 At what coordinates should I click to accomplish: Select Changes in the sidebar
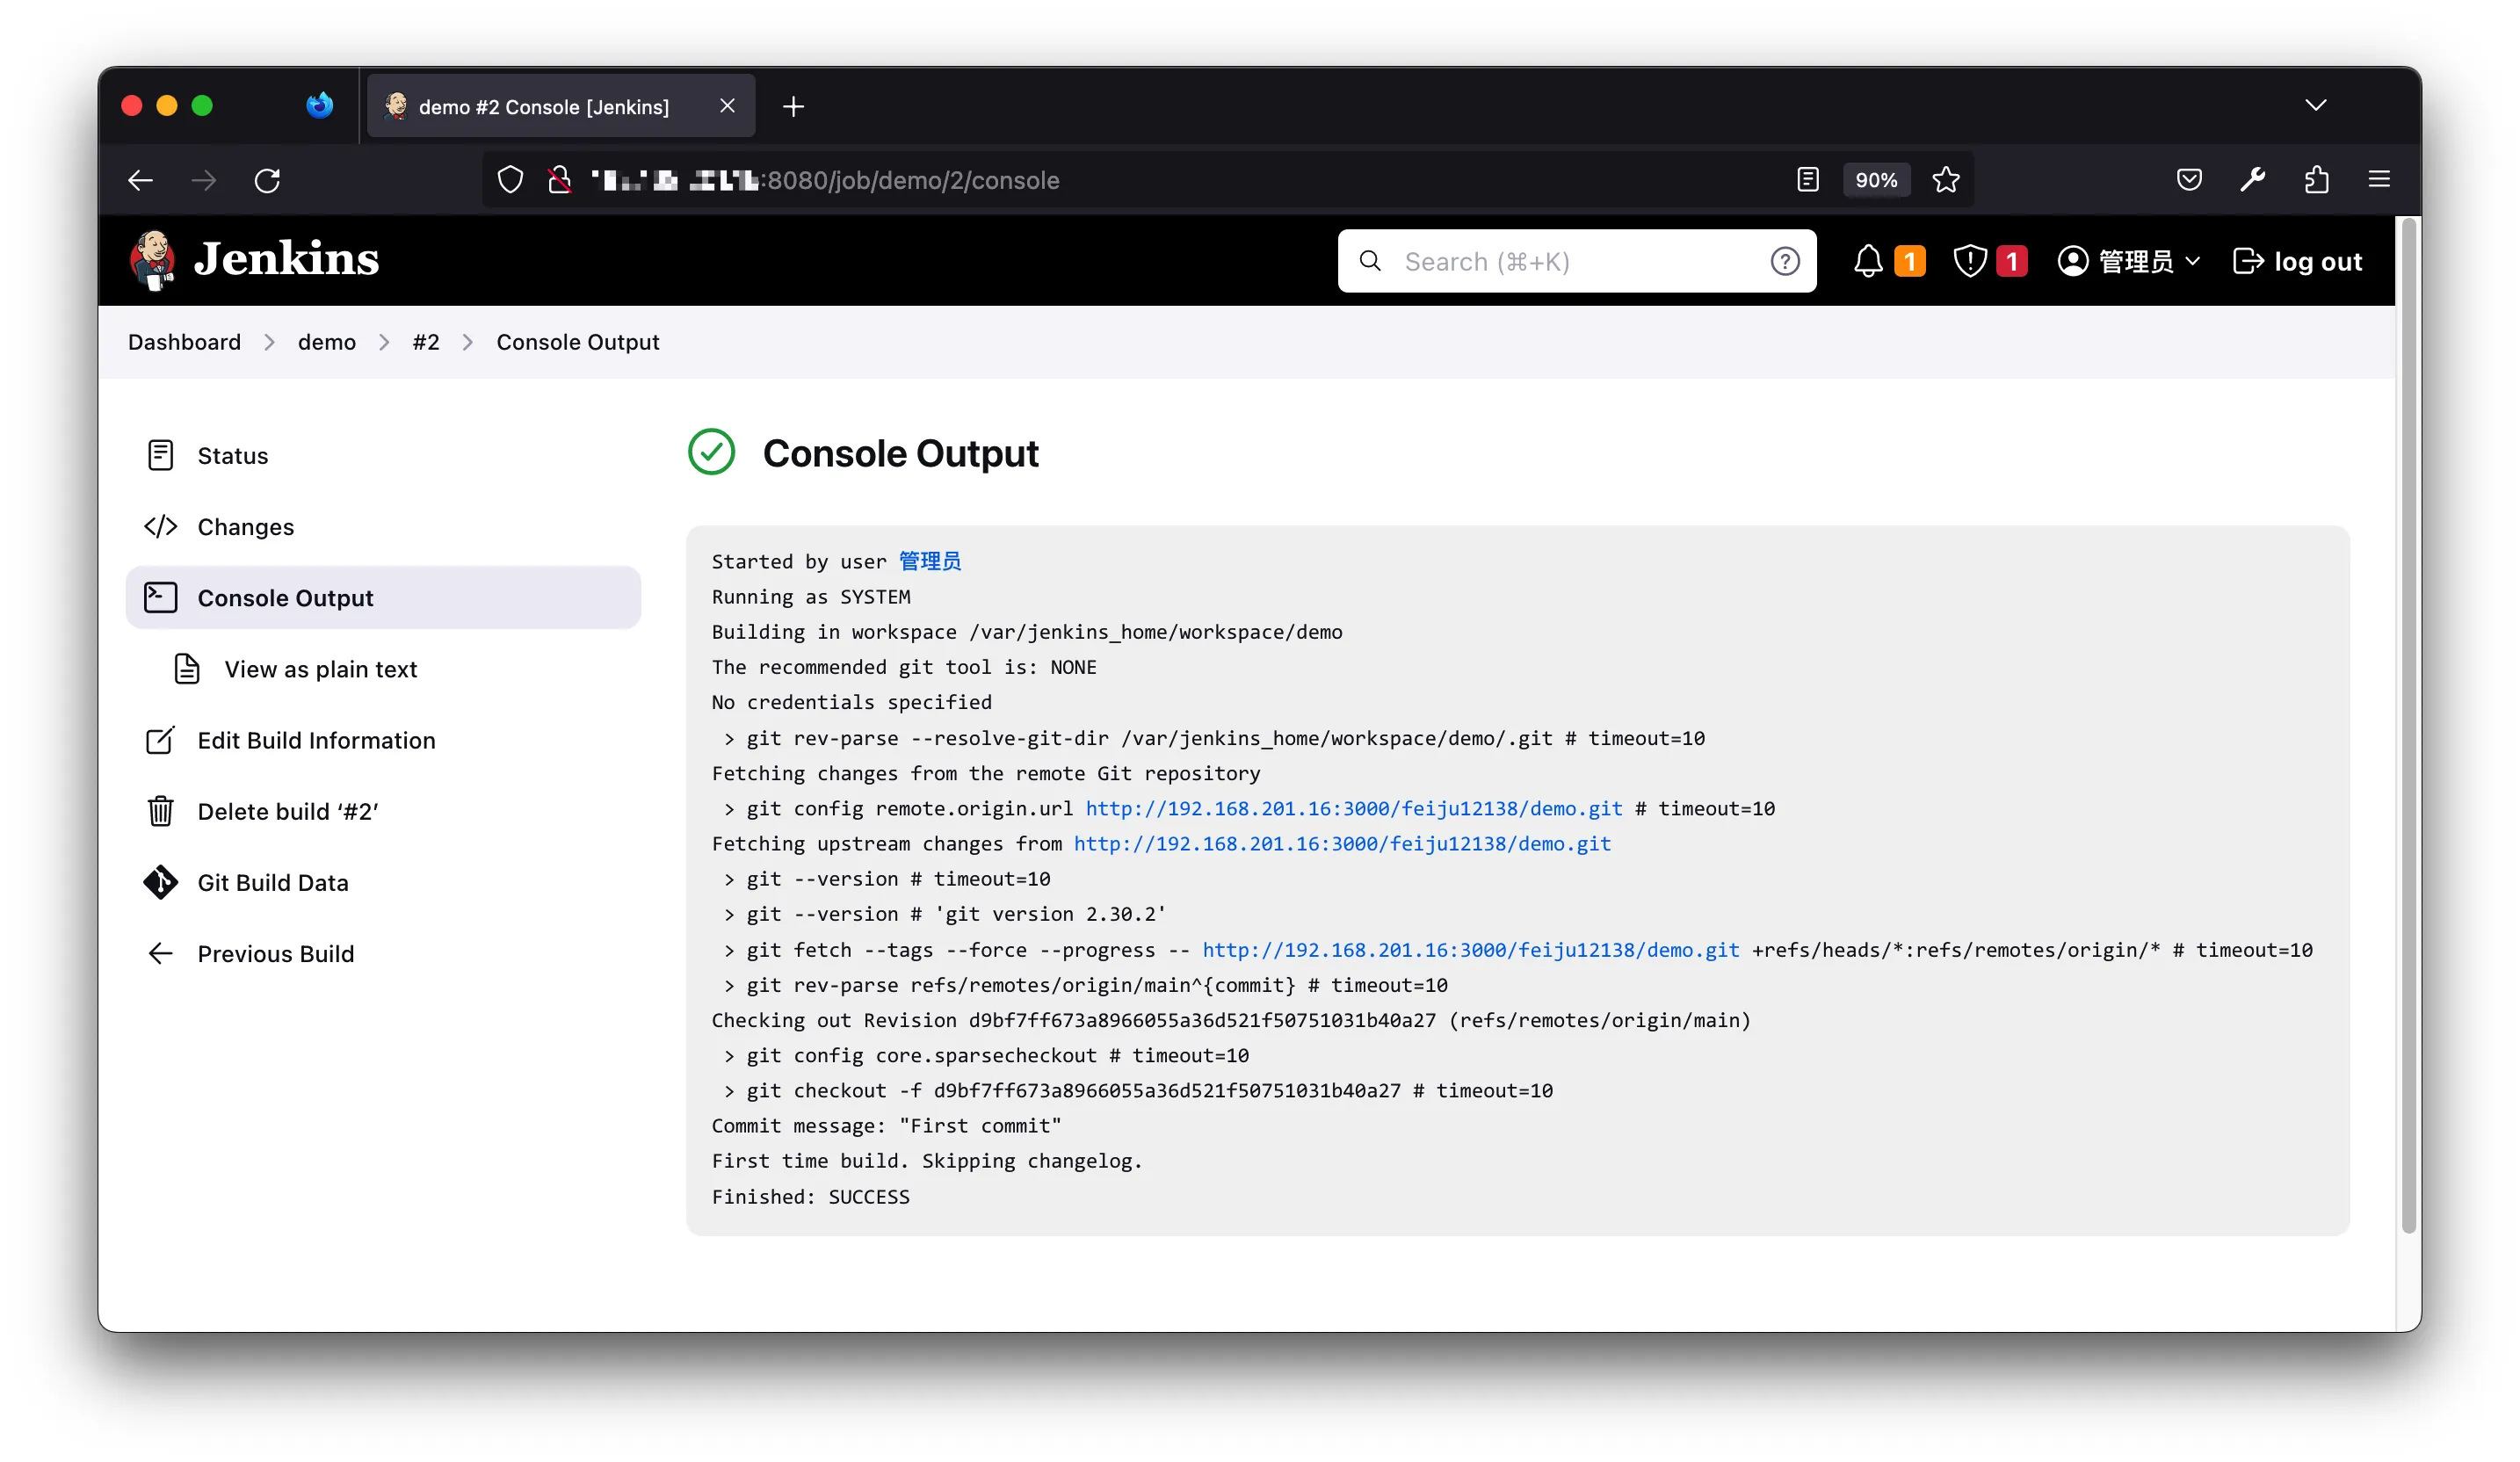click(245, 527)
